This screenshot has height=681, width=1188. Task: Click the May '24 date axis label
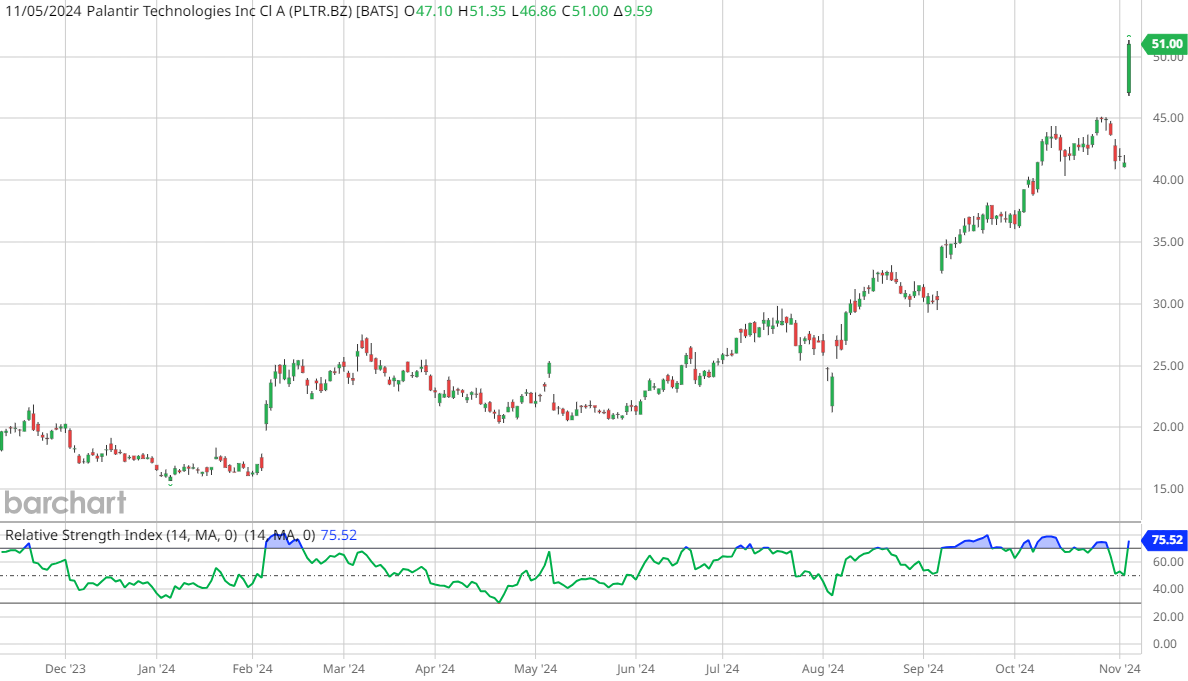pos(536,669)
